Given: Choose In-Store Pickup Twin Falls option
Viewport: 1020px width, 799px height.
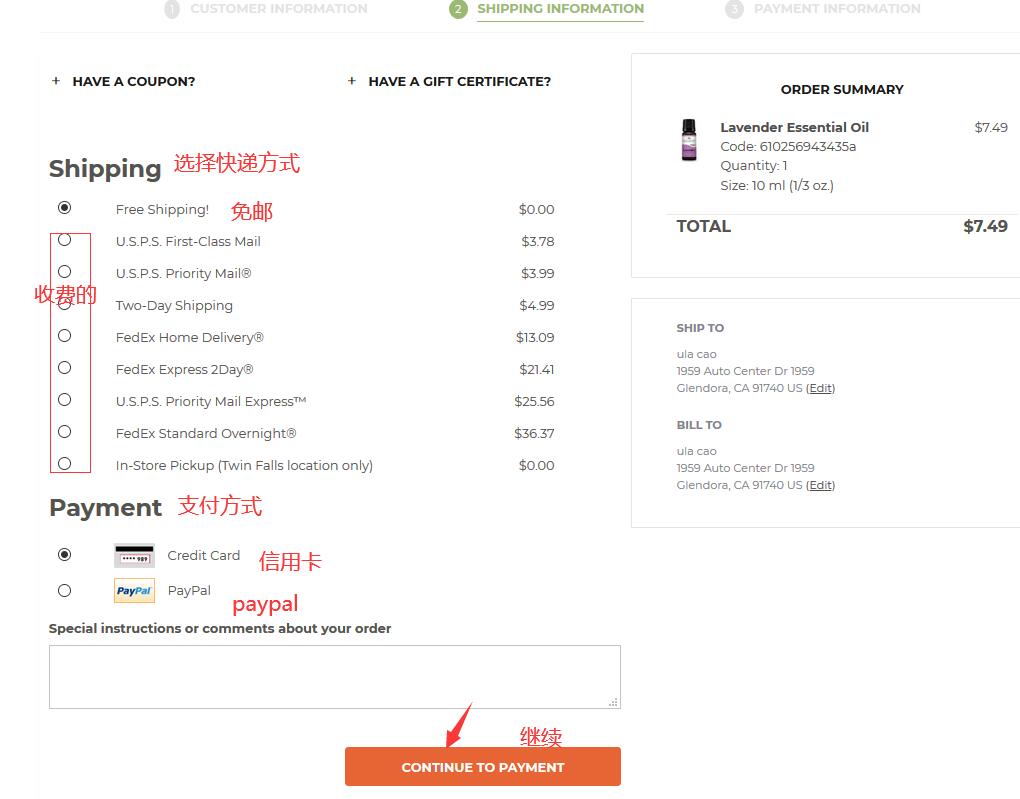Looking at the screenshot, I should [64, 463].
